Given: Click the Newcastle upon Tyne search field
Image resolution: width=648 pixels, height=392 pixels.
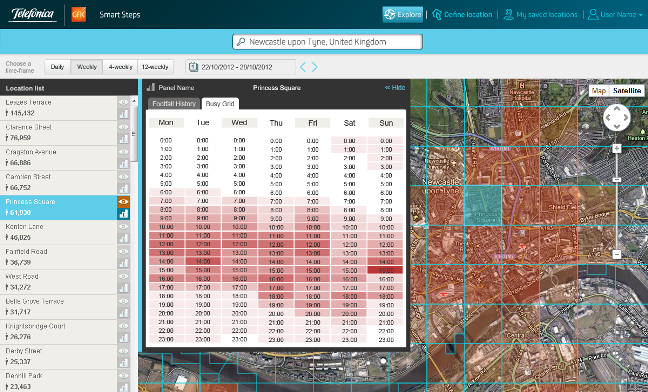Looking at the screenshot, I should (x=327, y=42).
